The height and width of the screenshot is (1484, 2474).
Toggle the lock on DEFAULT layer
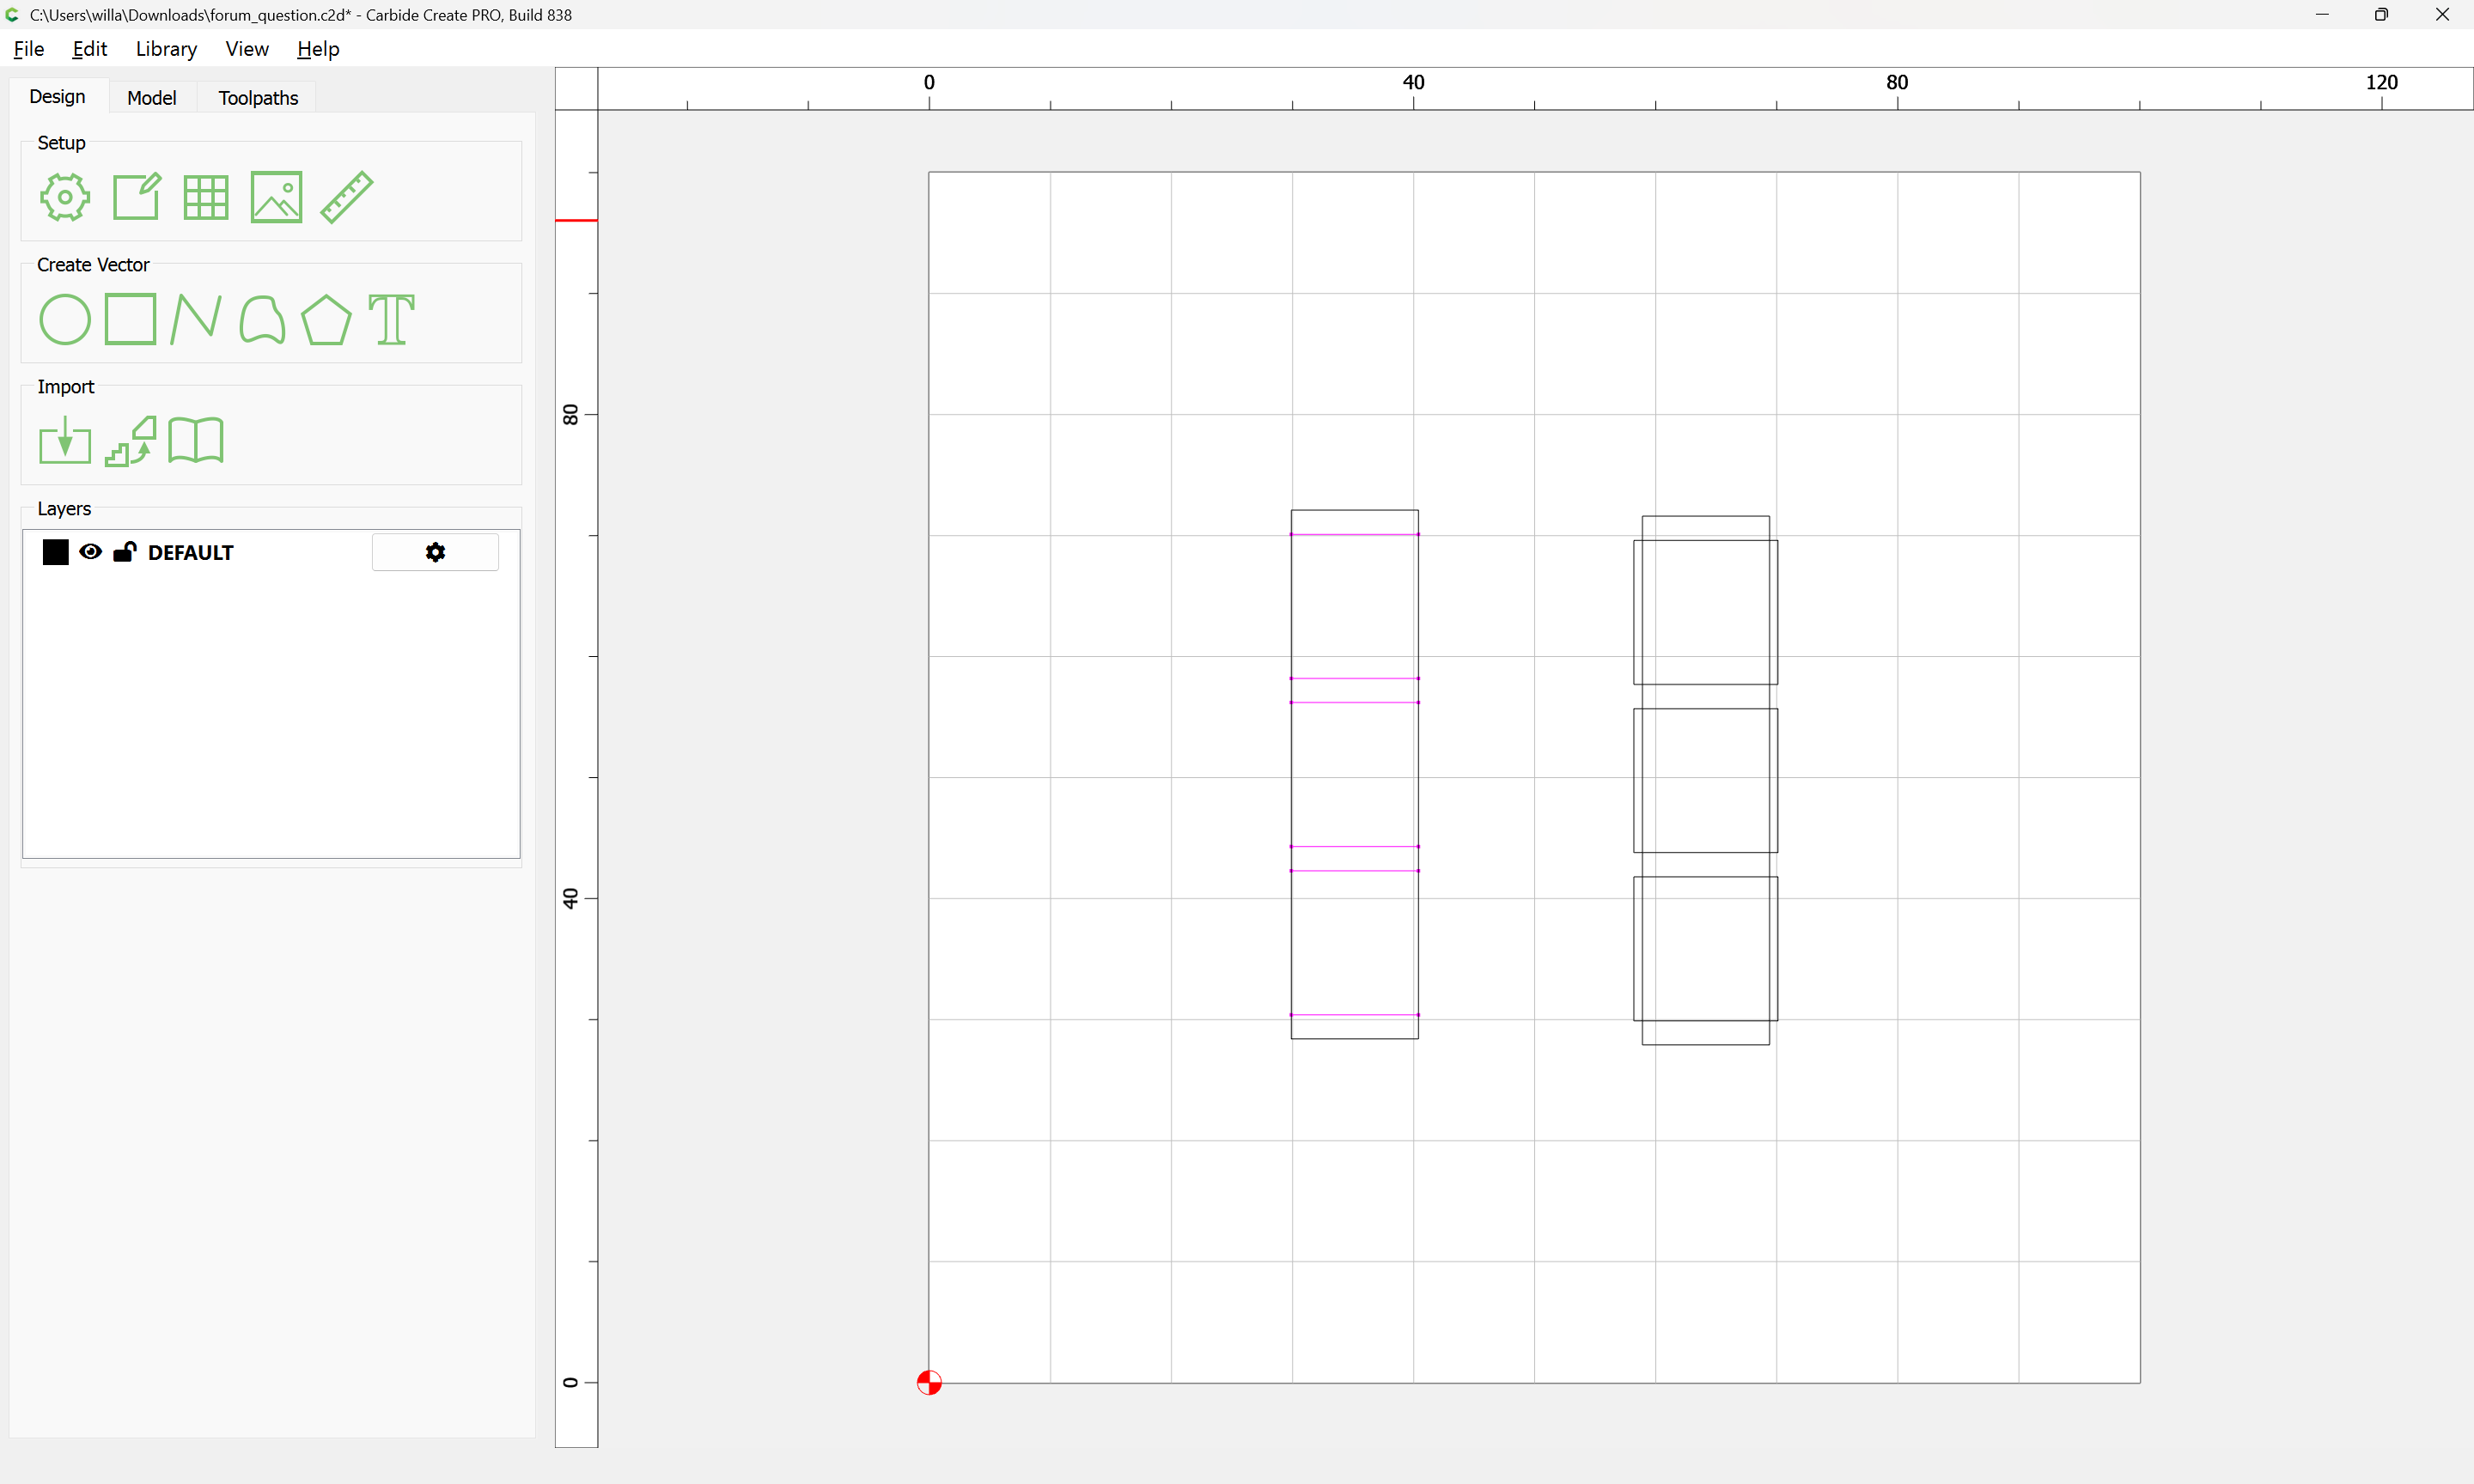(124, 552)
